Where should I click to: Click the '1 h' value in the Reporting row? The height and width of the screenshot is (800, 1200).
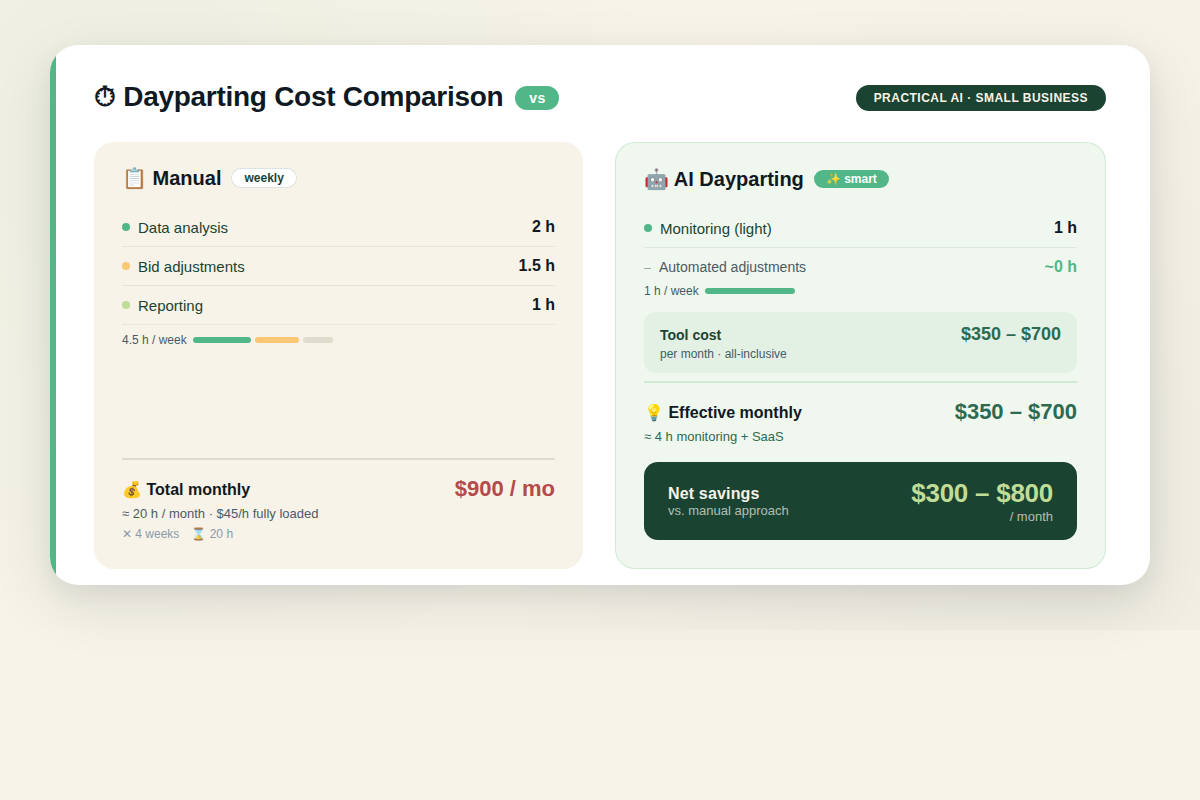coord(543,305)
